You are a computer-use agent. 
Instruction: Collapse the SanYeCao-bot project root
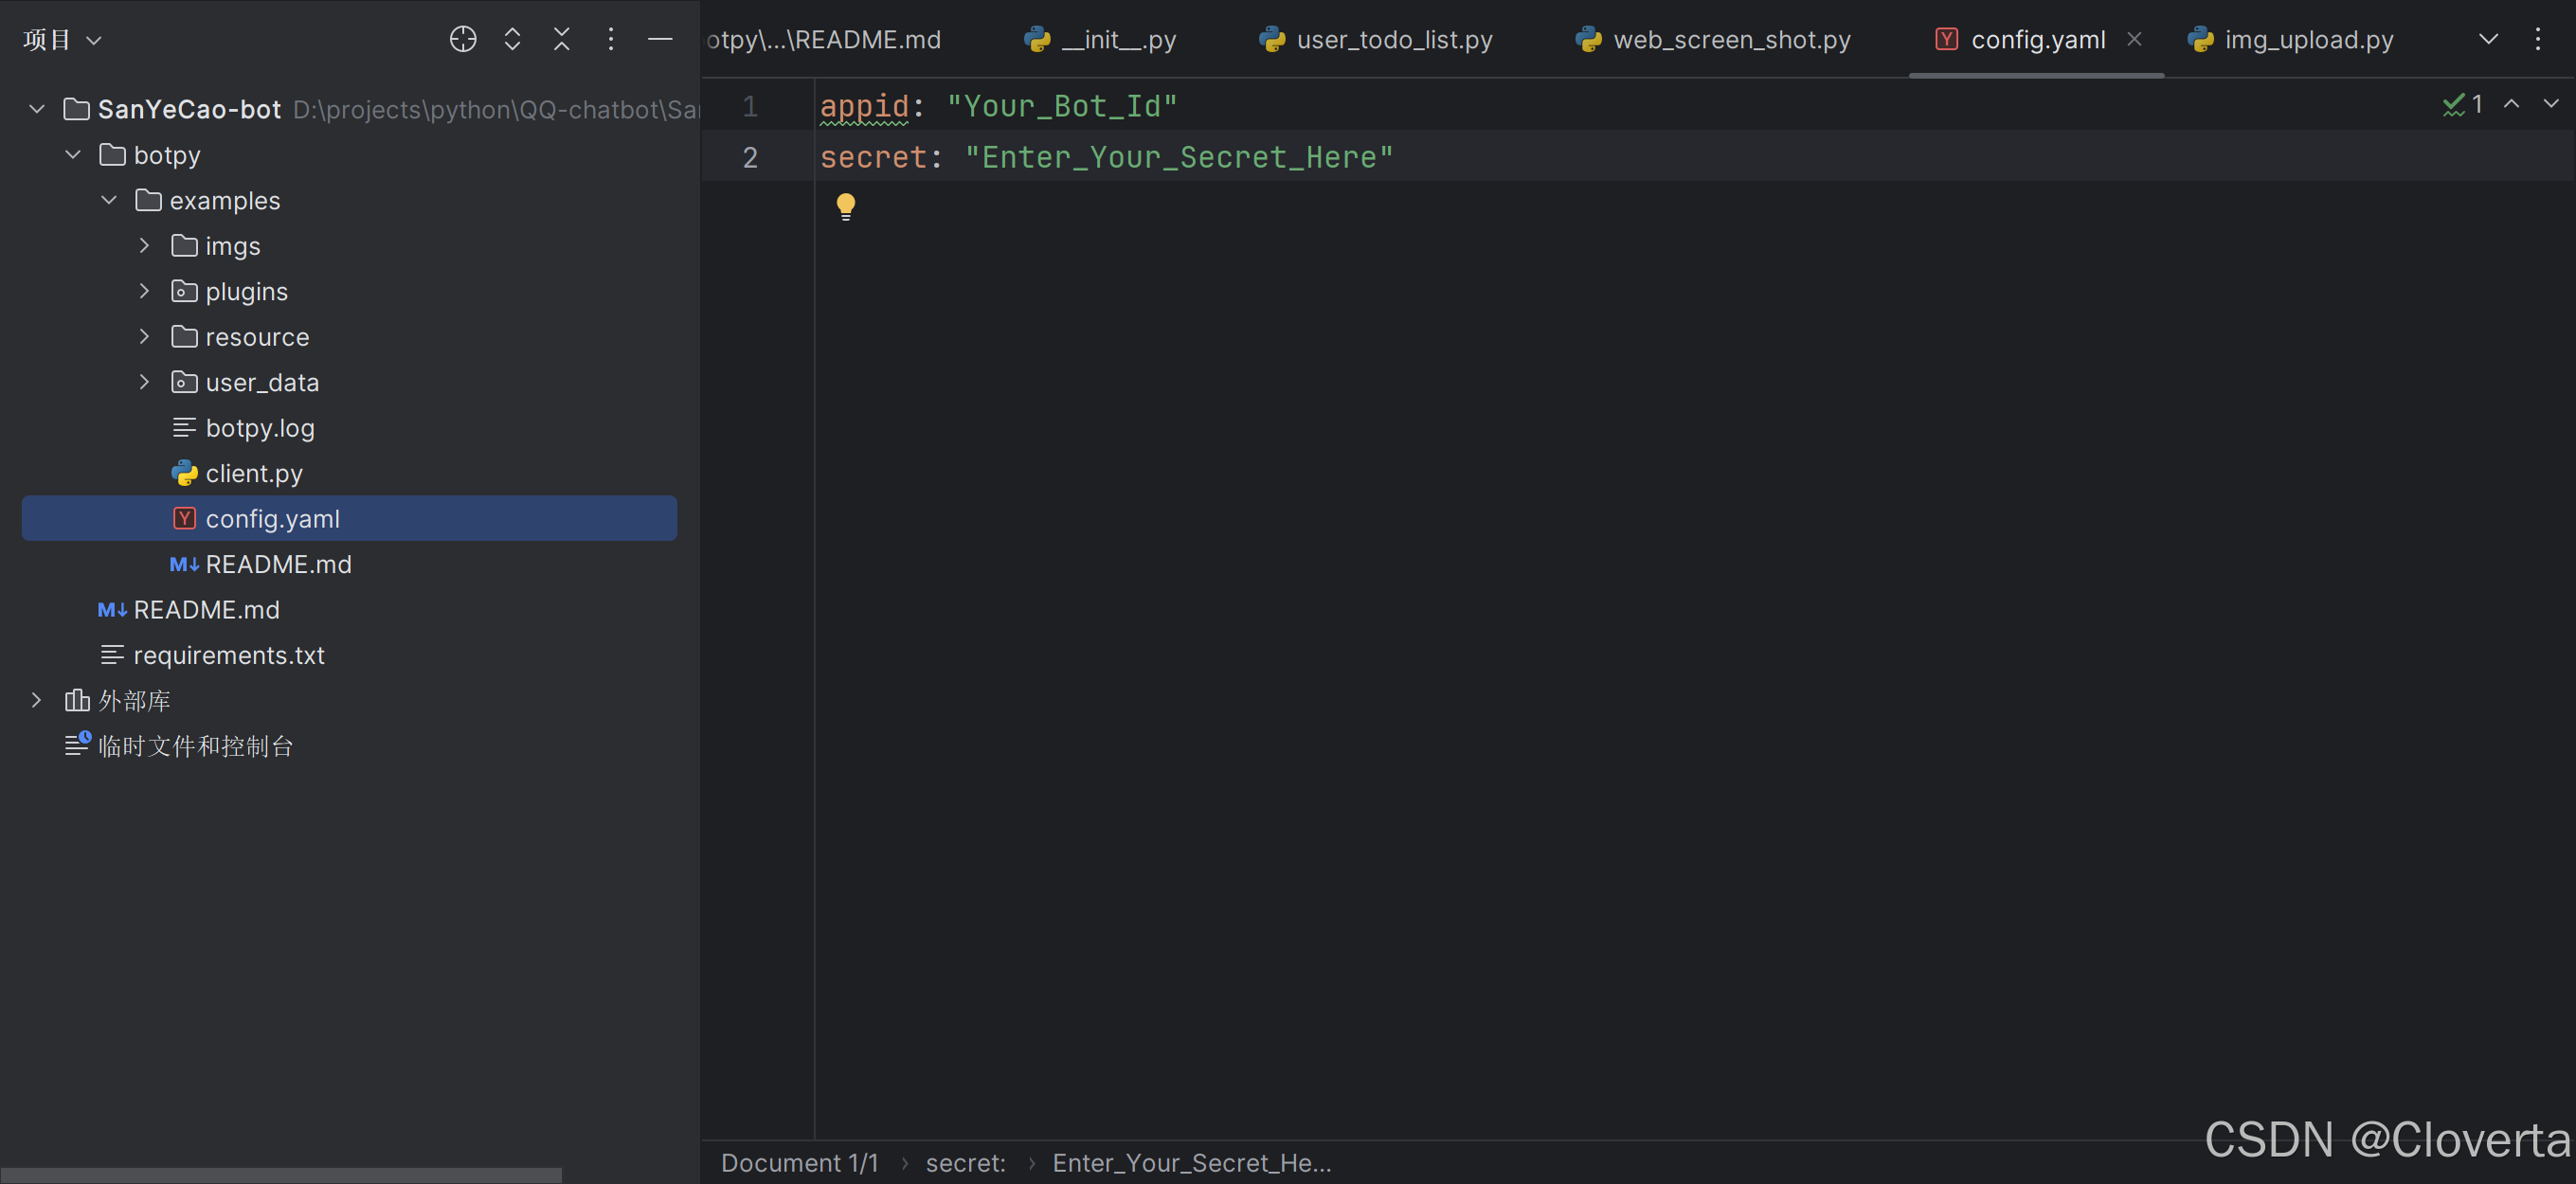coord(37,109)
